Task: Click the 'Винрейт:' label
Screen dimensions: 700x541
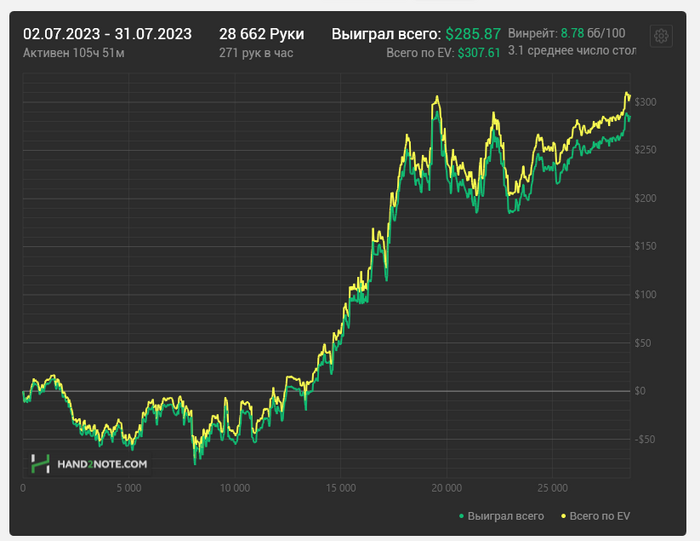Action: (533, 33)
